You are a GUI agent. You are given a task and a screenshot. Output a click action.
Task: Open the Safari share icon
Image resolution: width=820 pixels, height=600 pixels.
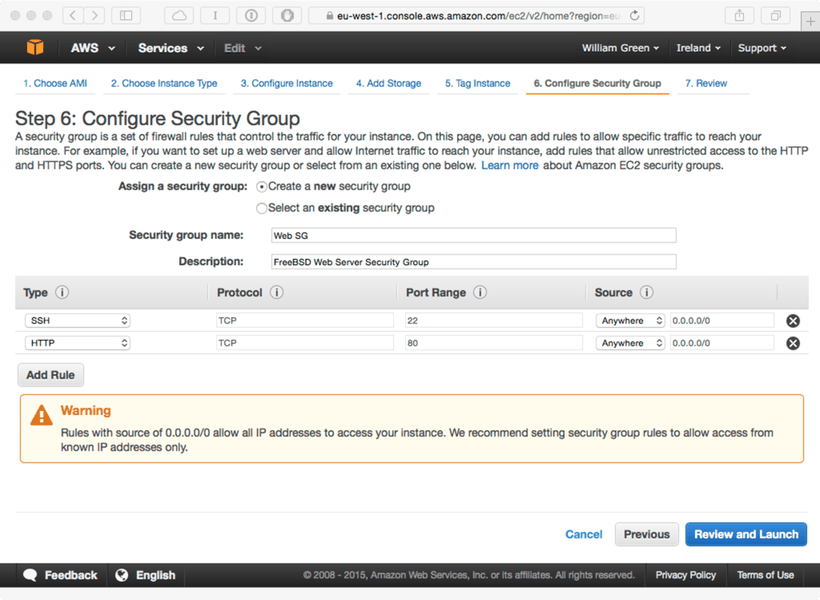[x=739, y=15]
